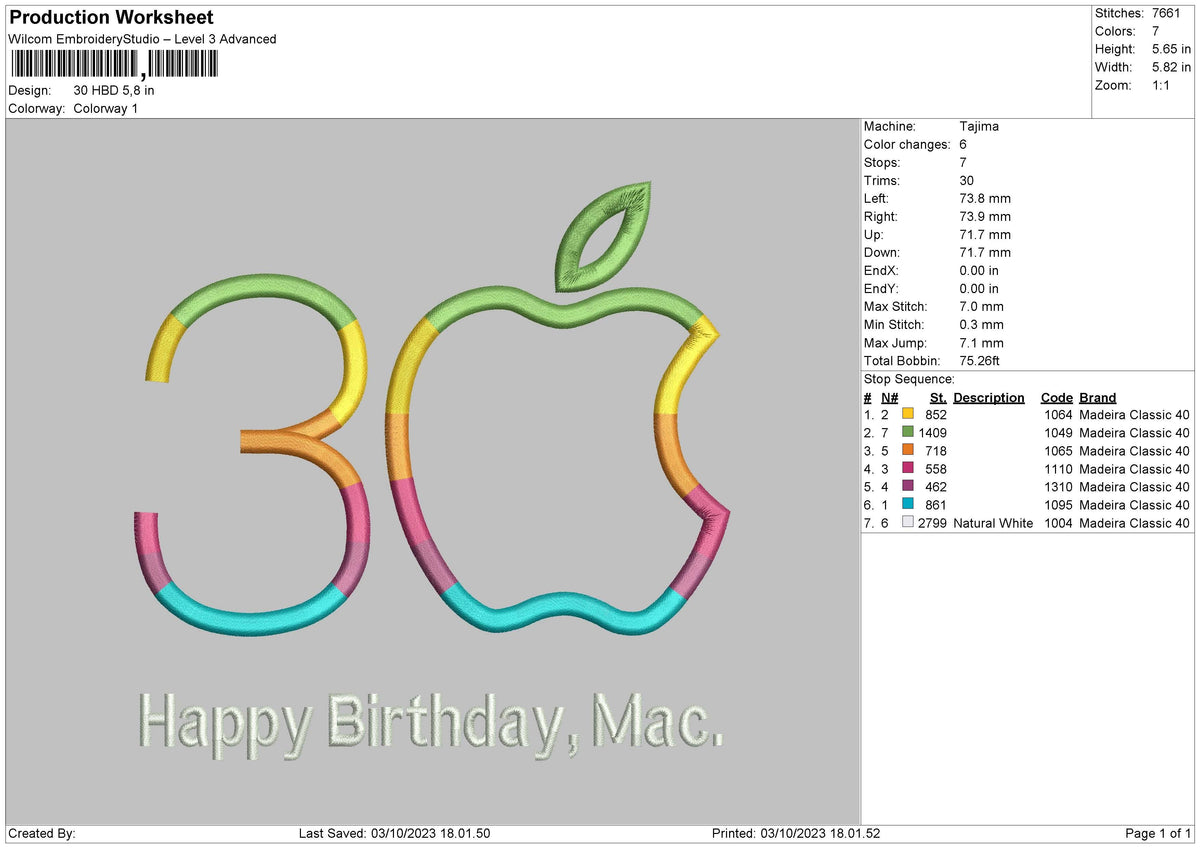Click the orange swatch for stop 3
The width and height of the screenshot is (1200, 848).
point(908,451)
